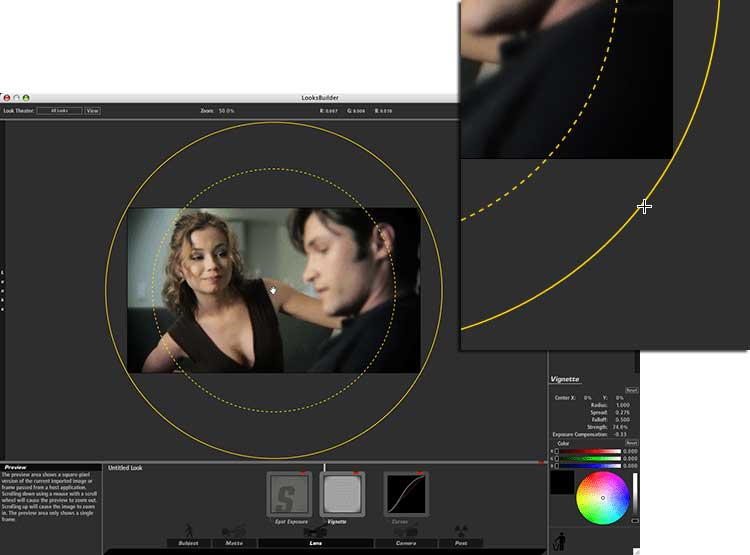This screenshot has height=555, width=750.
Task: Click the walking figure Subject icon
Action: 189,531
